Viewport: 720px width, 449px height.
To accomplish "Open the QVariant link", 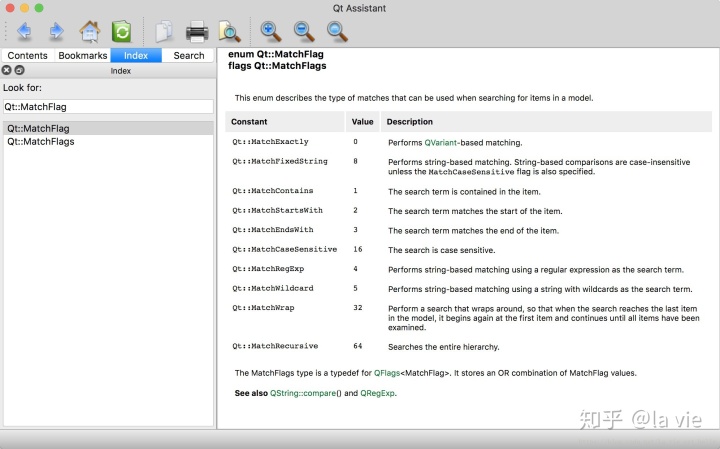I will coord(440,143).
